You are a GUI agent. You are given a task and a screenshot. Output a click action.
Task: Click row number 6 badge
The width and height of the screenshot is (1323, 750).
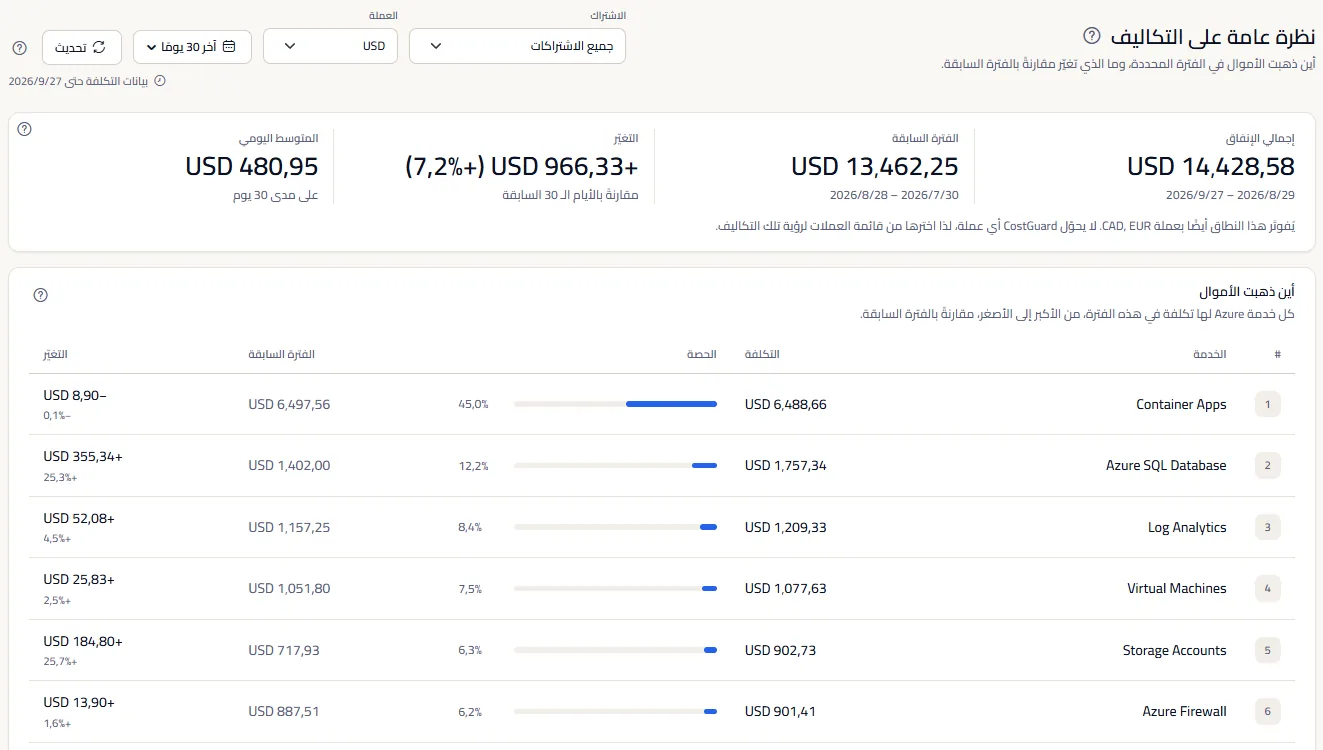pos(1267,711)
